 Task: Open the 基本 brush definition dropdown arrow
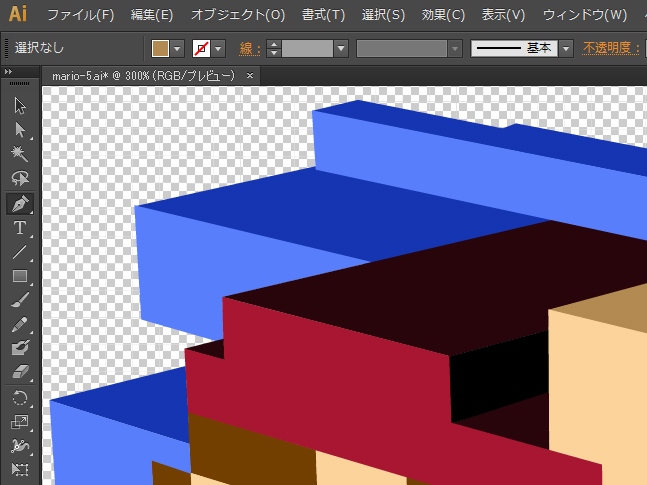pos(566,48)
